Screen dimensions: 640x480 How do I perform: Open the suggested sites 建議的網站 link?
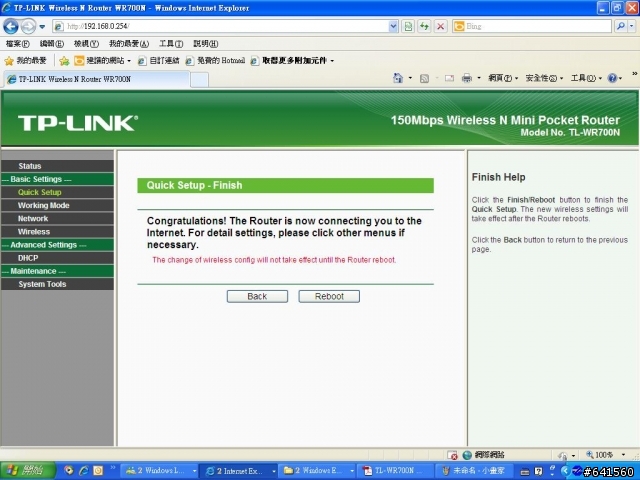102,61
